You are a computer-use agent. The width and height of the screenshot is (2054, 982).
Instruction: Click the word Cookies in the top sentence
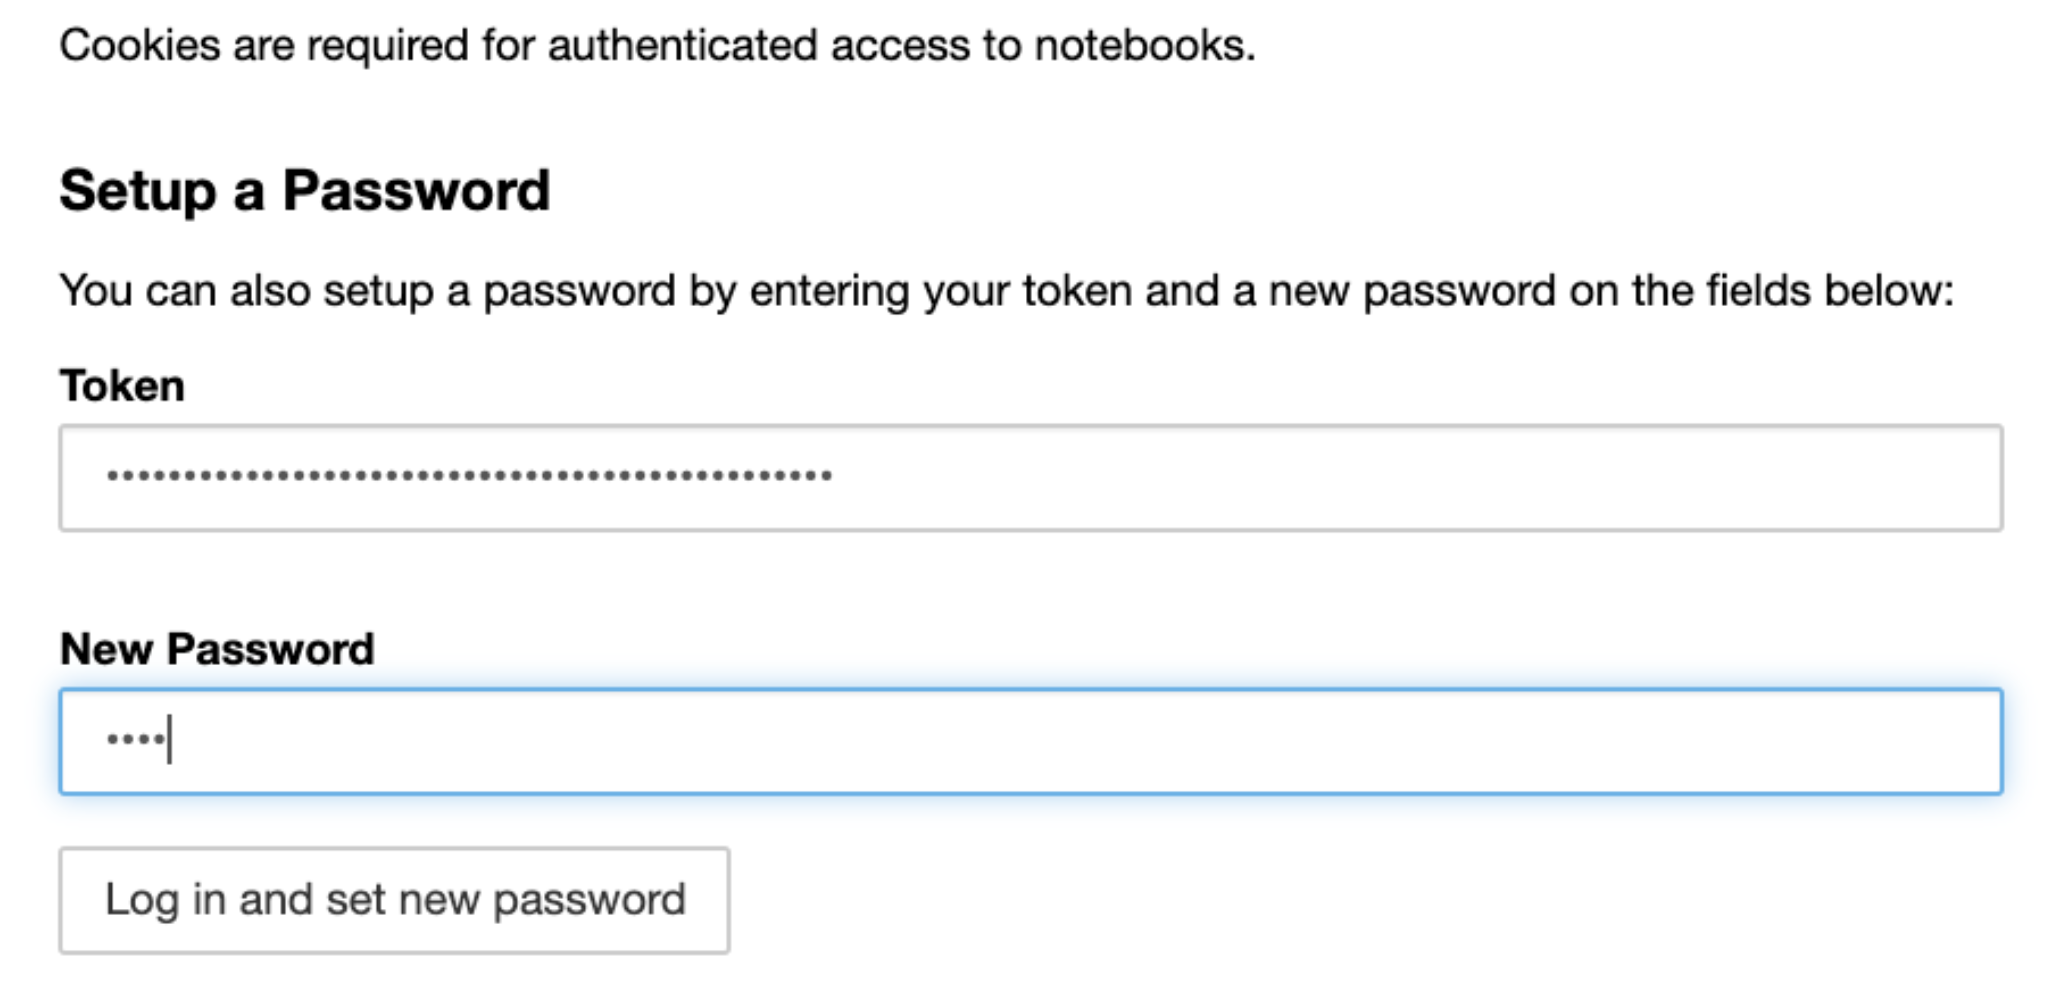139,45
